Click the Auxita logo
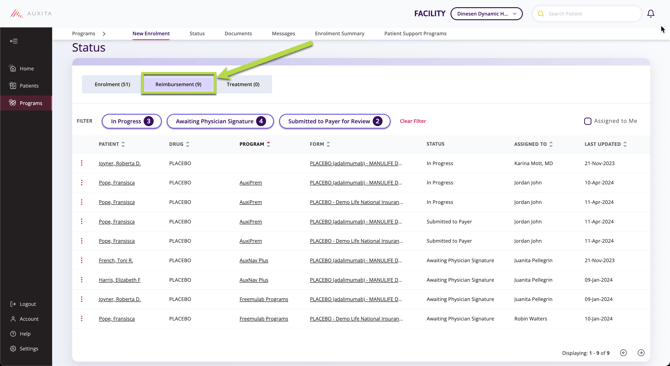 [x=31, y=14]
